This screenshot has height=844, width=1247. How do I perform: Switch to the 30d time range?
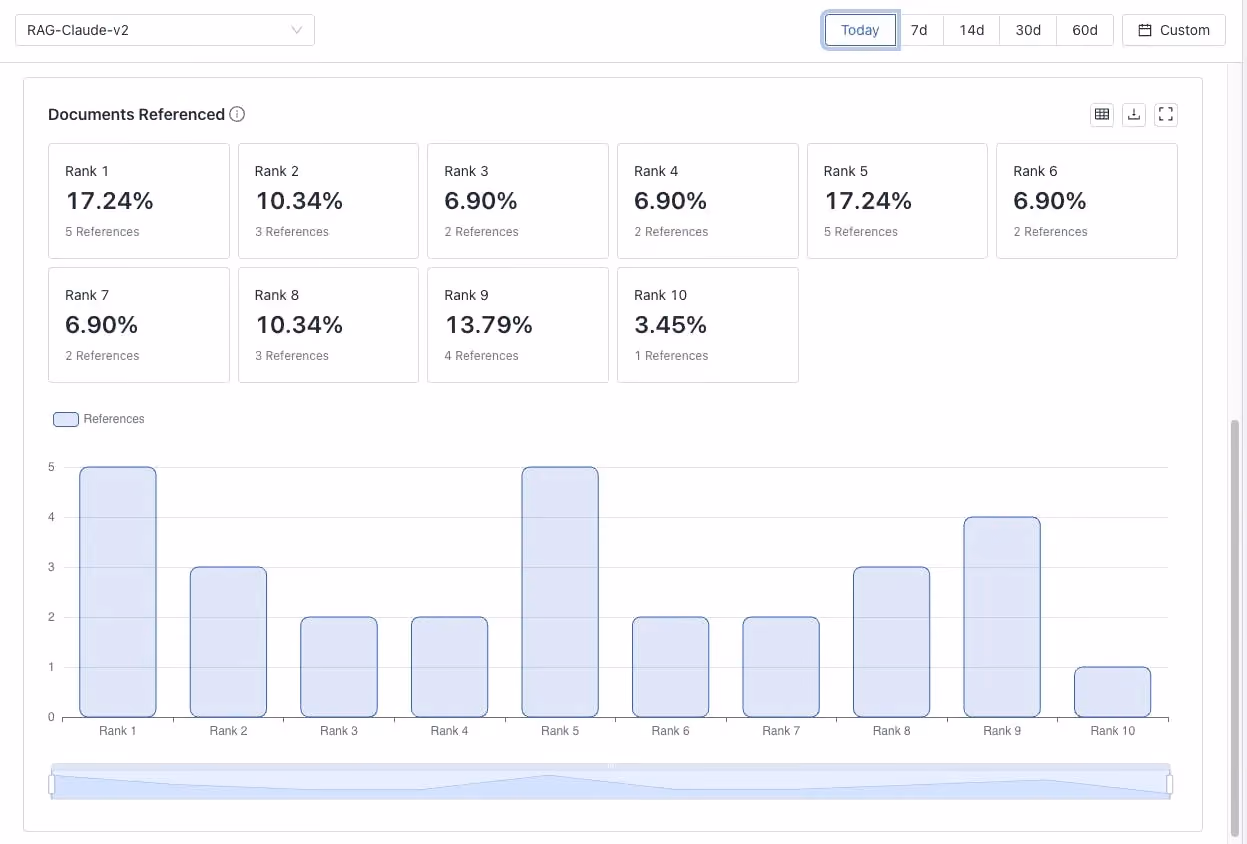pyautogui.click(x=1028, y=30)
